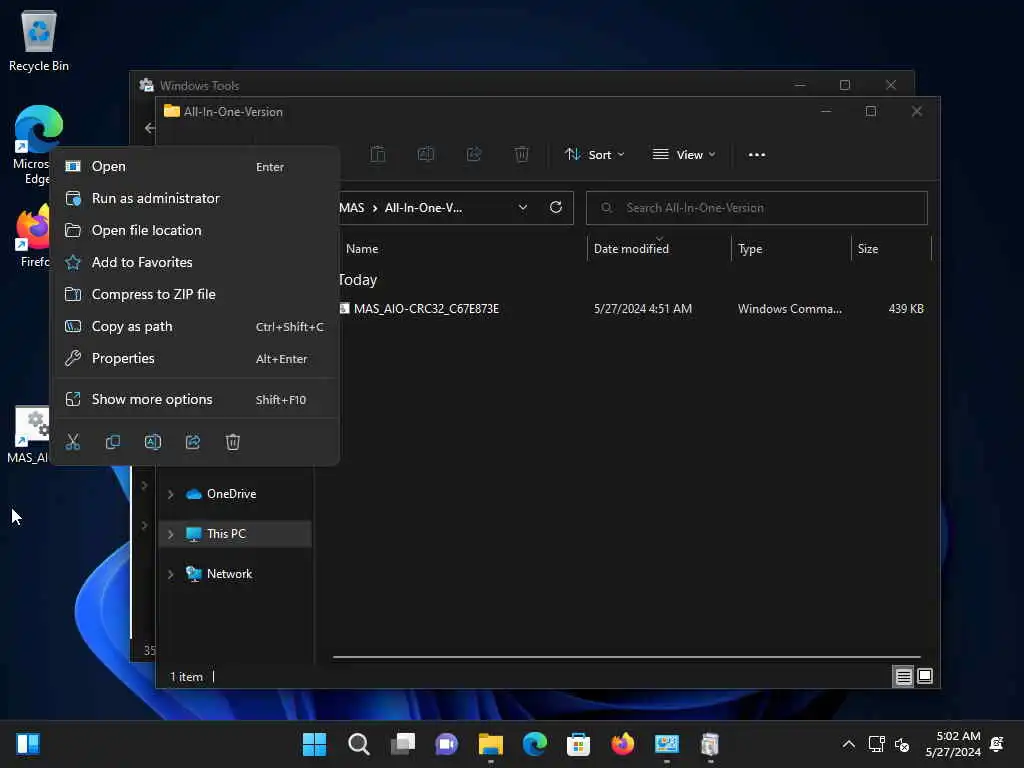The height and width of the screenshot is (768, 1024).
Task: Open the Sort dropdown
Action: point(595,155)
